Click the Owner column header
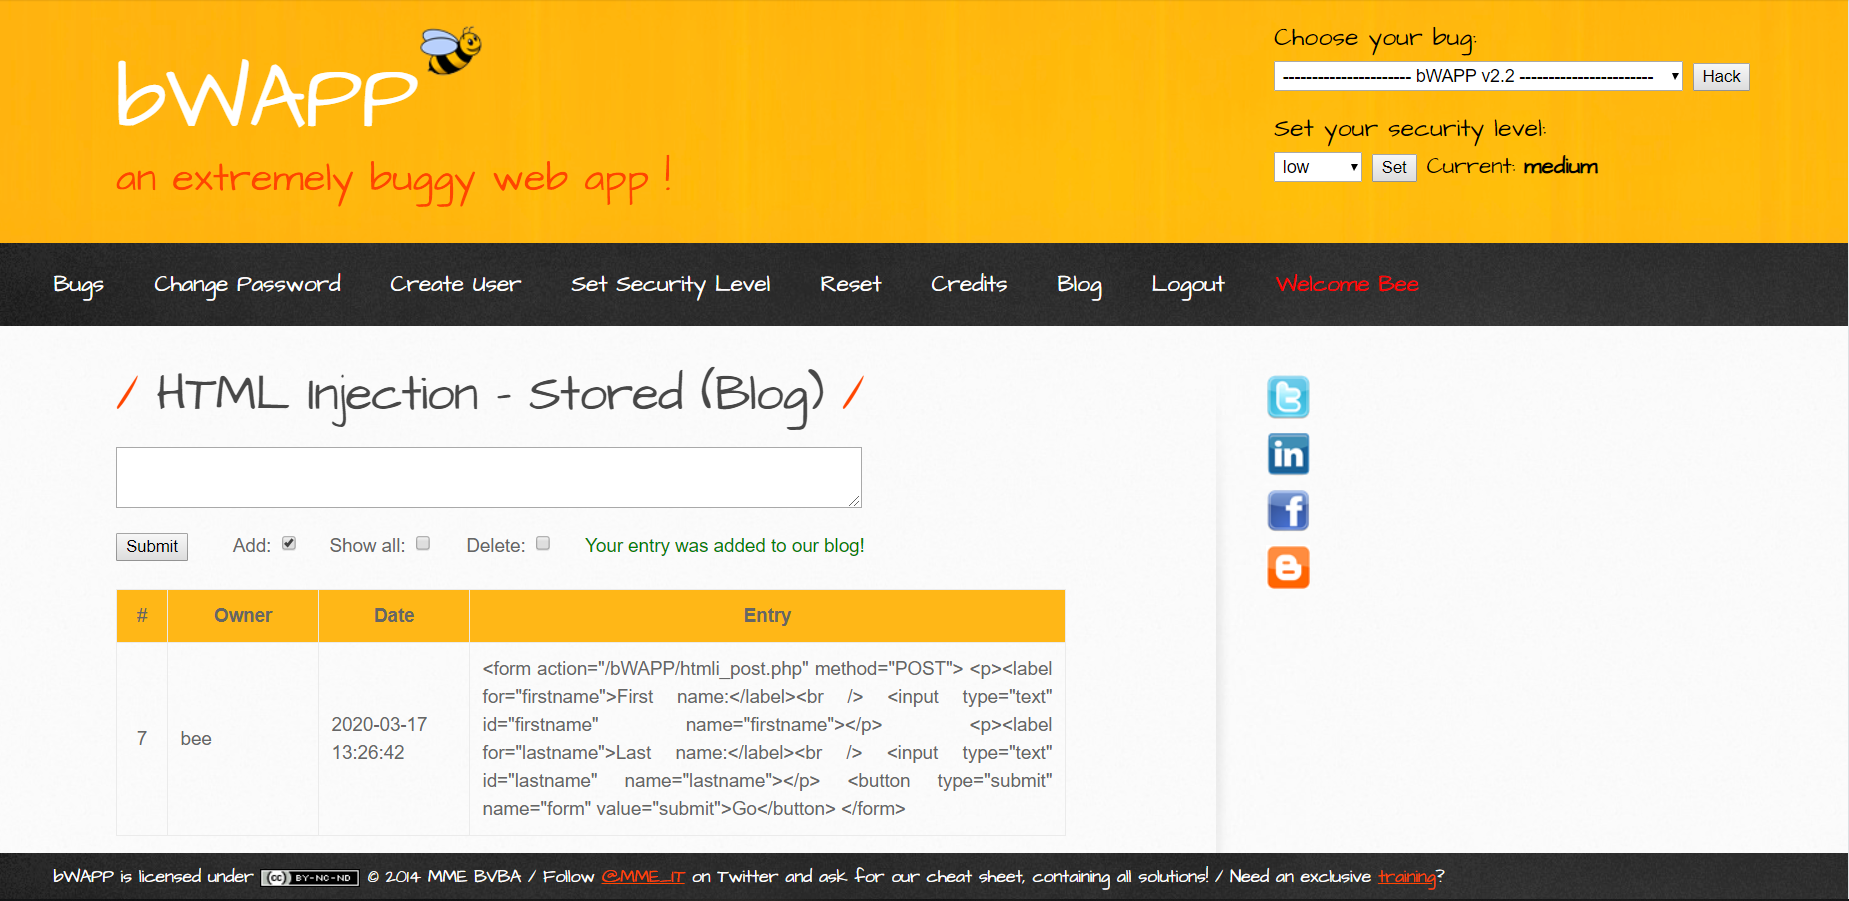 (x=243, y=616)
